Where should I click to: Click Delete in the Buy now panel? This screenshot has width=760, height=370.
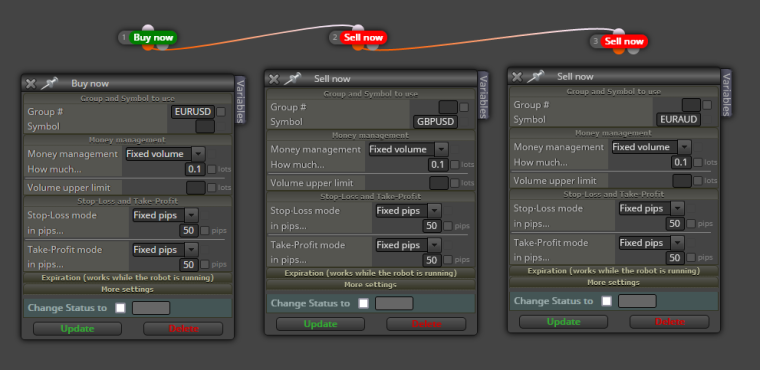click(x=183, y=329)
